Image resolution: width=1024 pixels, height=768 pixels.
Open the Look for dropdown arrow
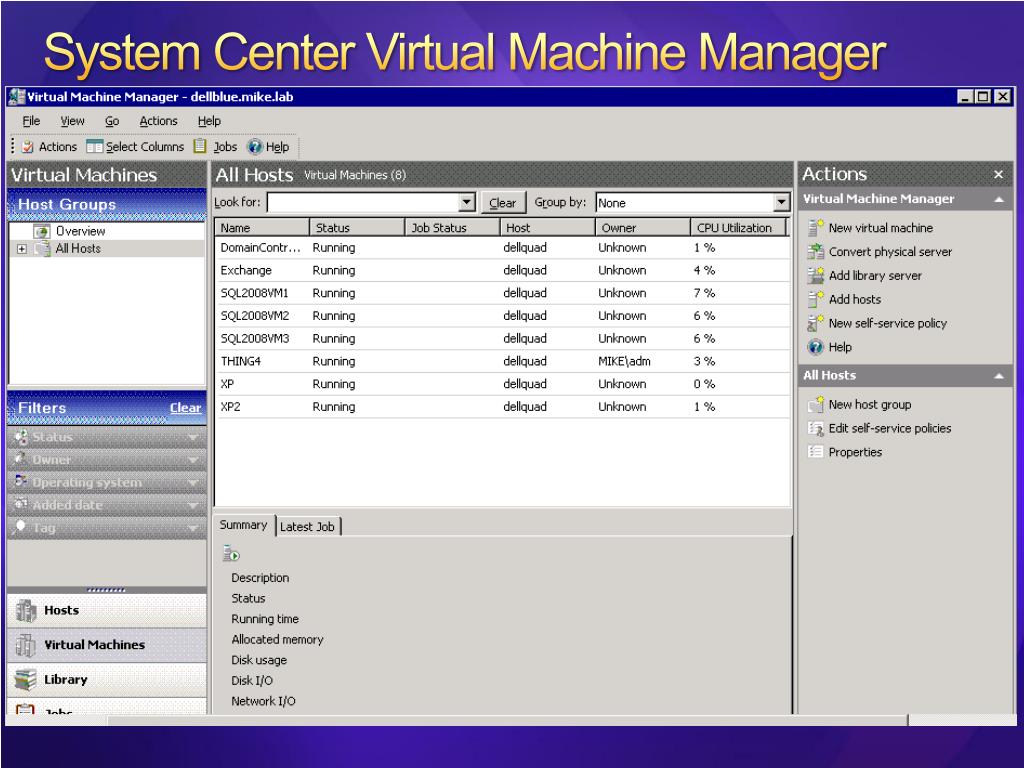[466, 202]
